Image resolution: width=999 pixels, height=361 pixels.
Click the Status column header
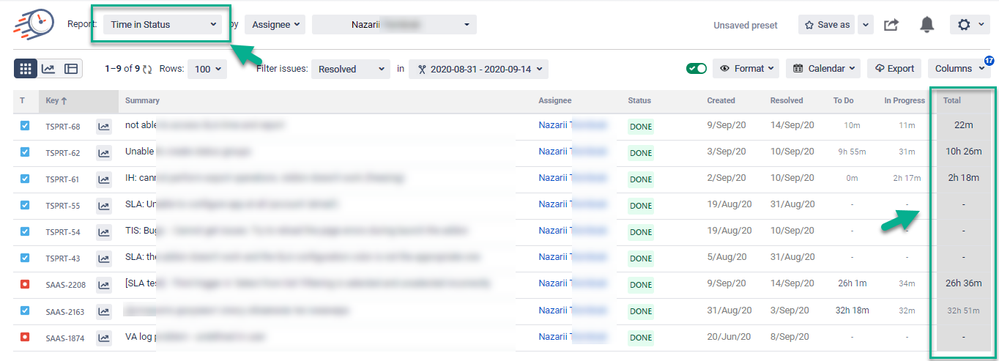pyautogui.click(x=639, y=101)
